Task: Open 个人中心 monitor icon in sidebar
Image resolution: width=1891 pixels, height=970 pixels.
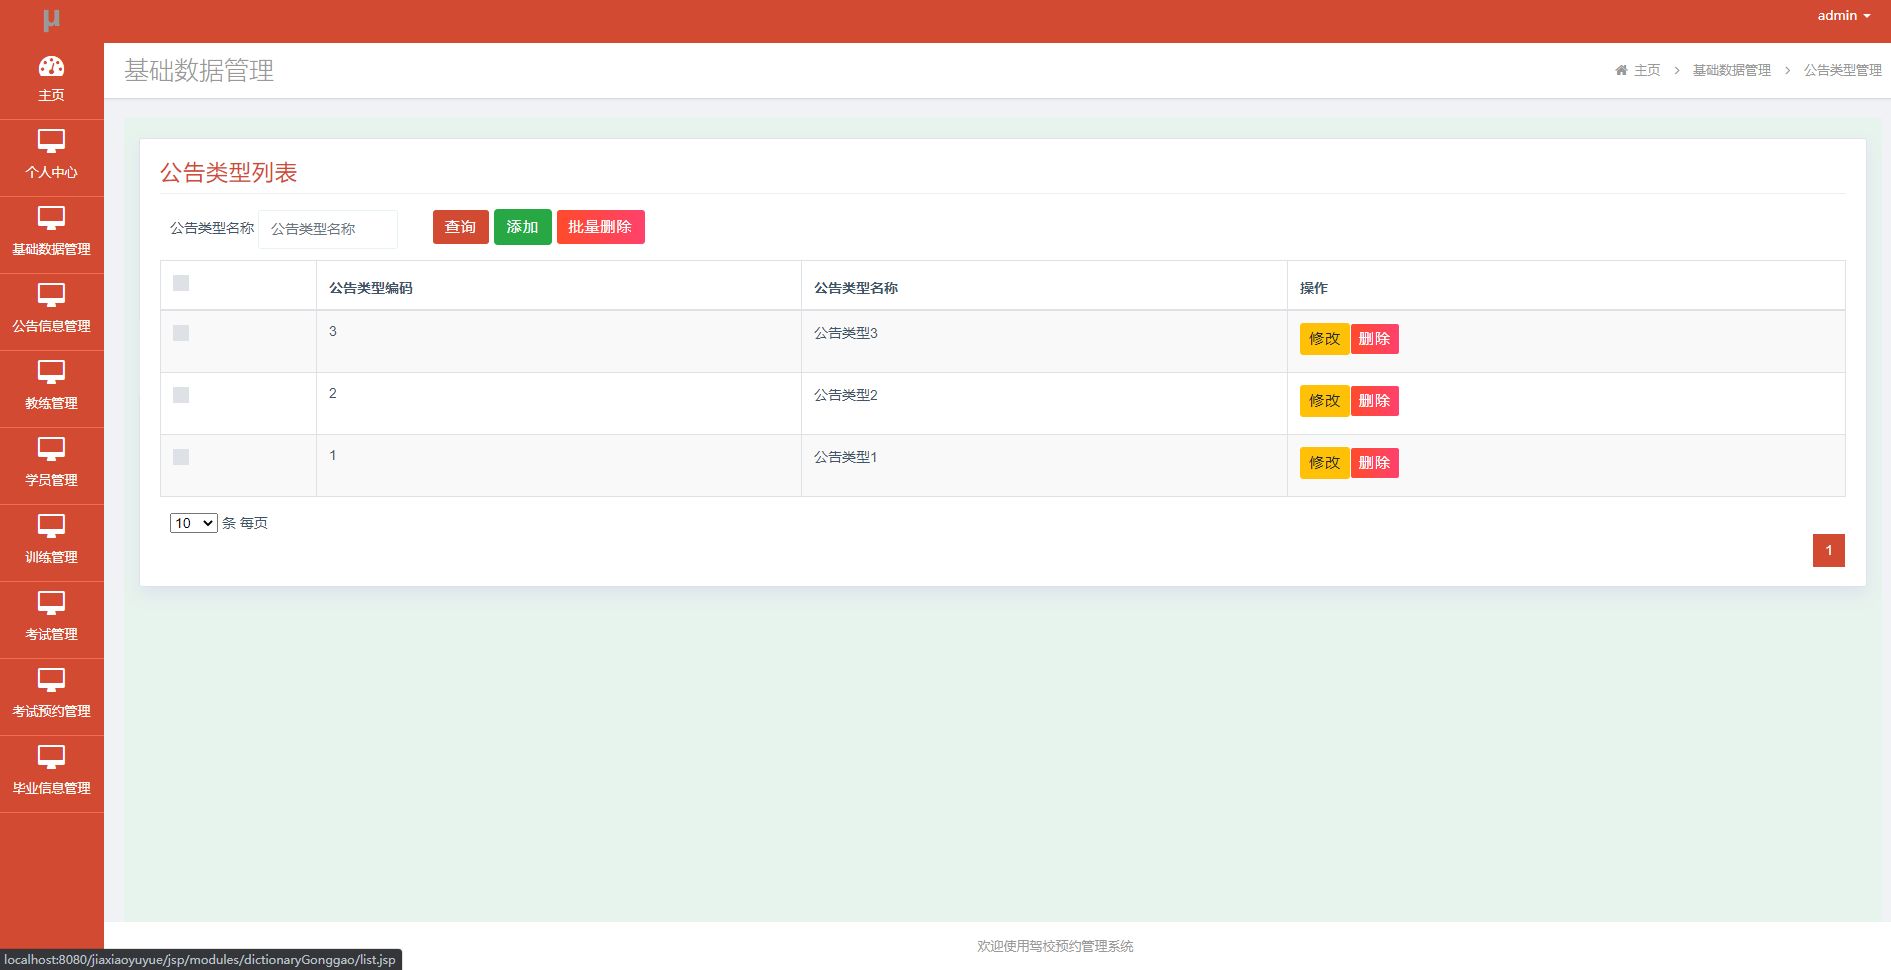Action: coord(51,141)
